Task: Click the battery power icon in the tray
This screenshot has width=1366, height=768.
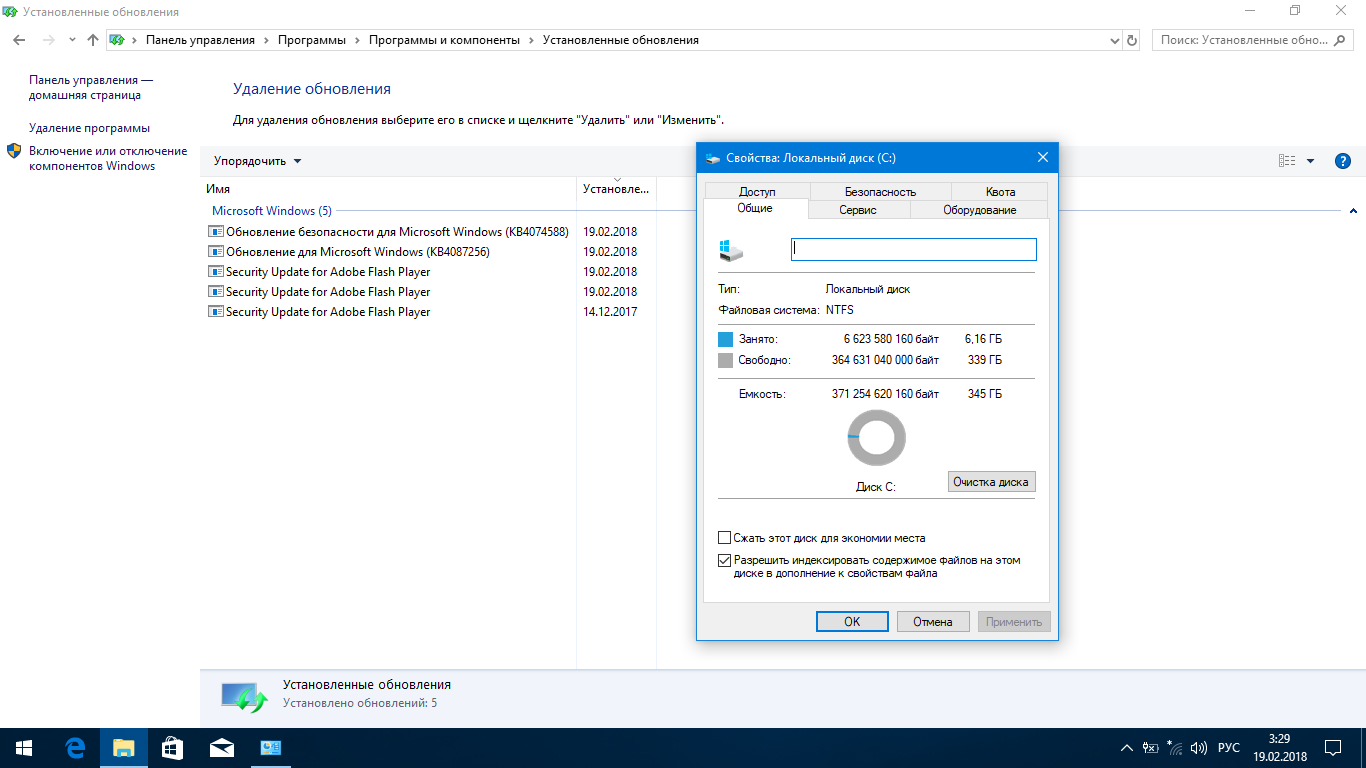Action: 1151,748
